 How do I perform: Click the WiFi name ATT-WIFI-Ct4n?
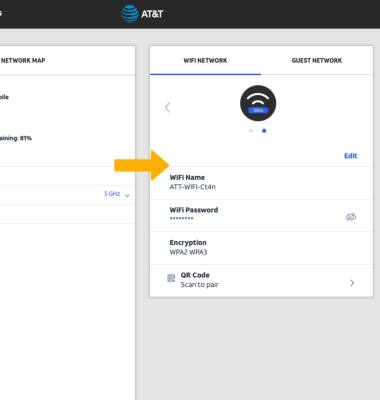tap(192, 187)
